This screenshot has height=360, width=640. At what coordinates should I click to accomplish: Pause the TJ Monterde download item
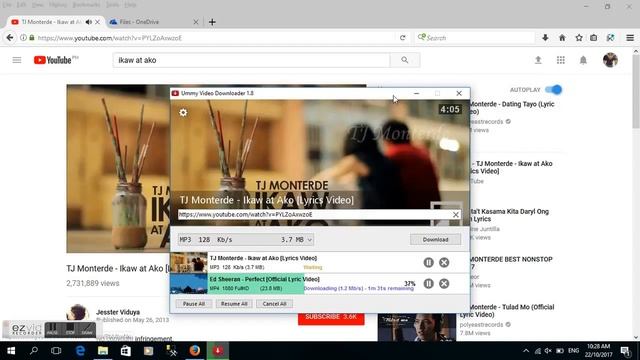pos(428,262)
